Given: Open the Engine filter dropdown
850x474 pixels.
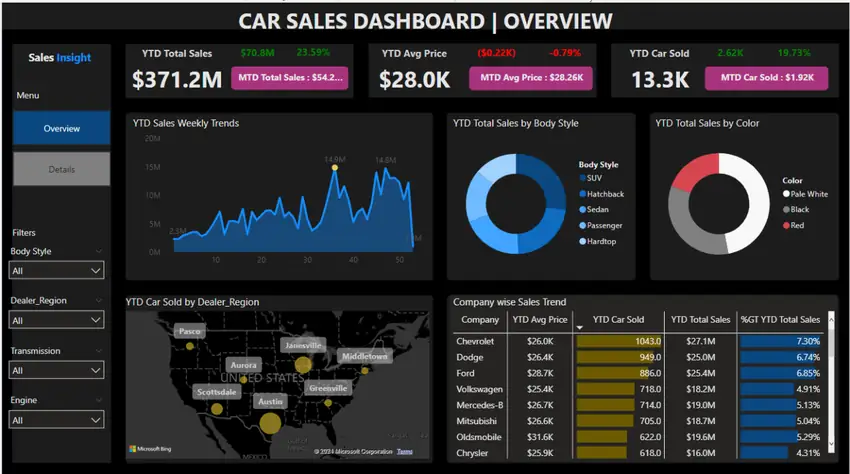Looking at the screenshot, I should [56, 420].
